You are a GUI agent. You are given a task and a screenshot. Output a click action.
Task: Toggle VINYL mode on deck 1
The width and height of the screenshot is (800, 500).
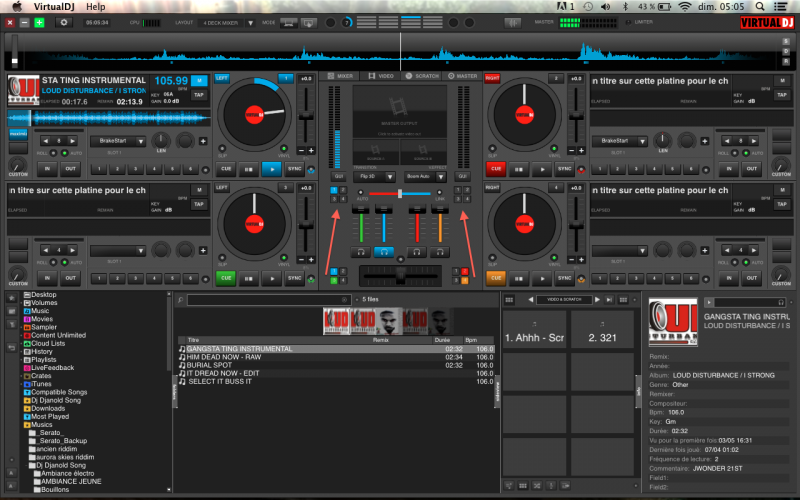coord(284,149)
